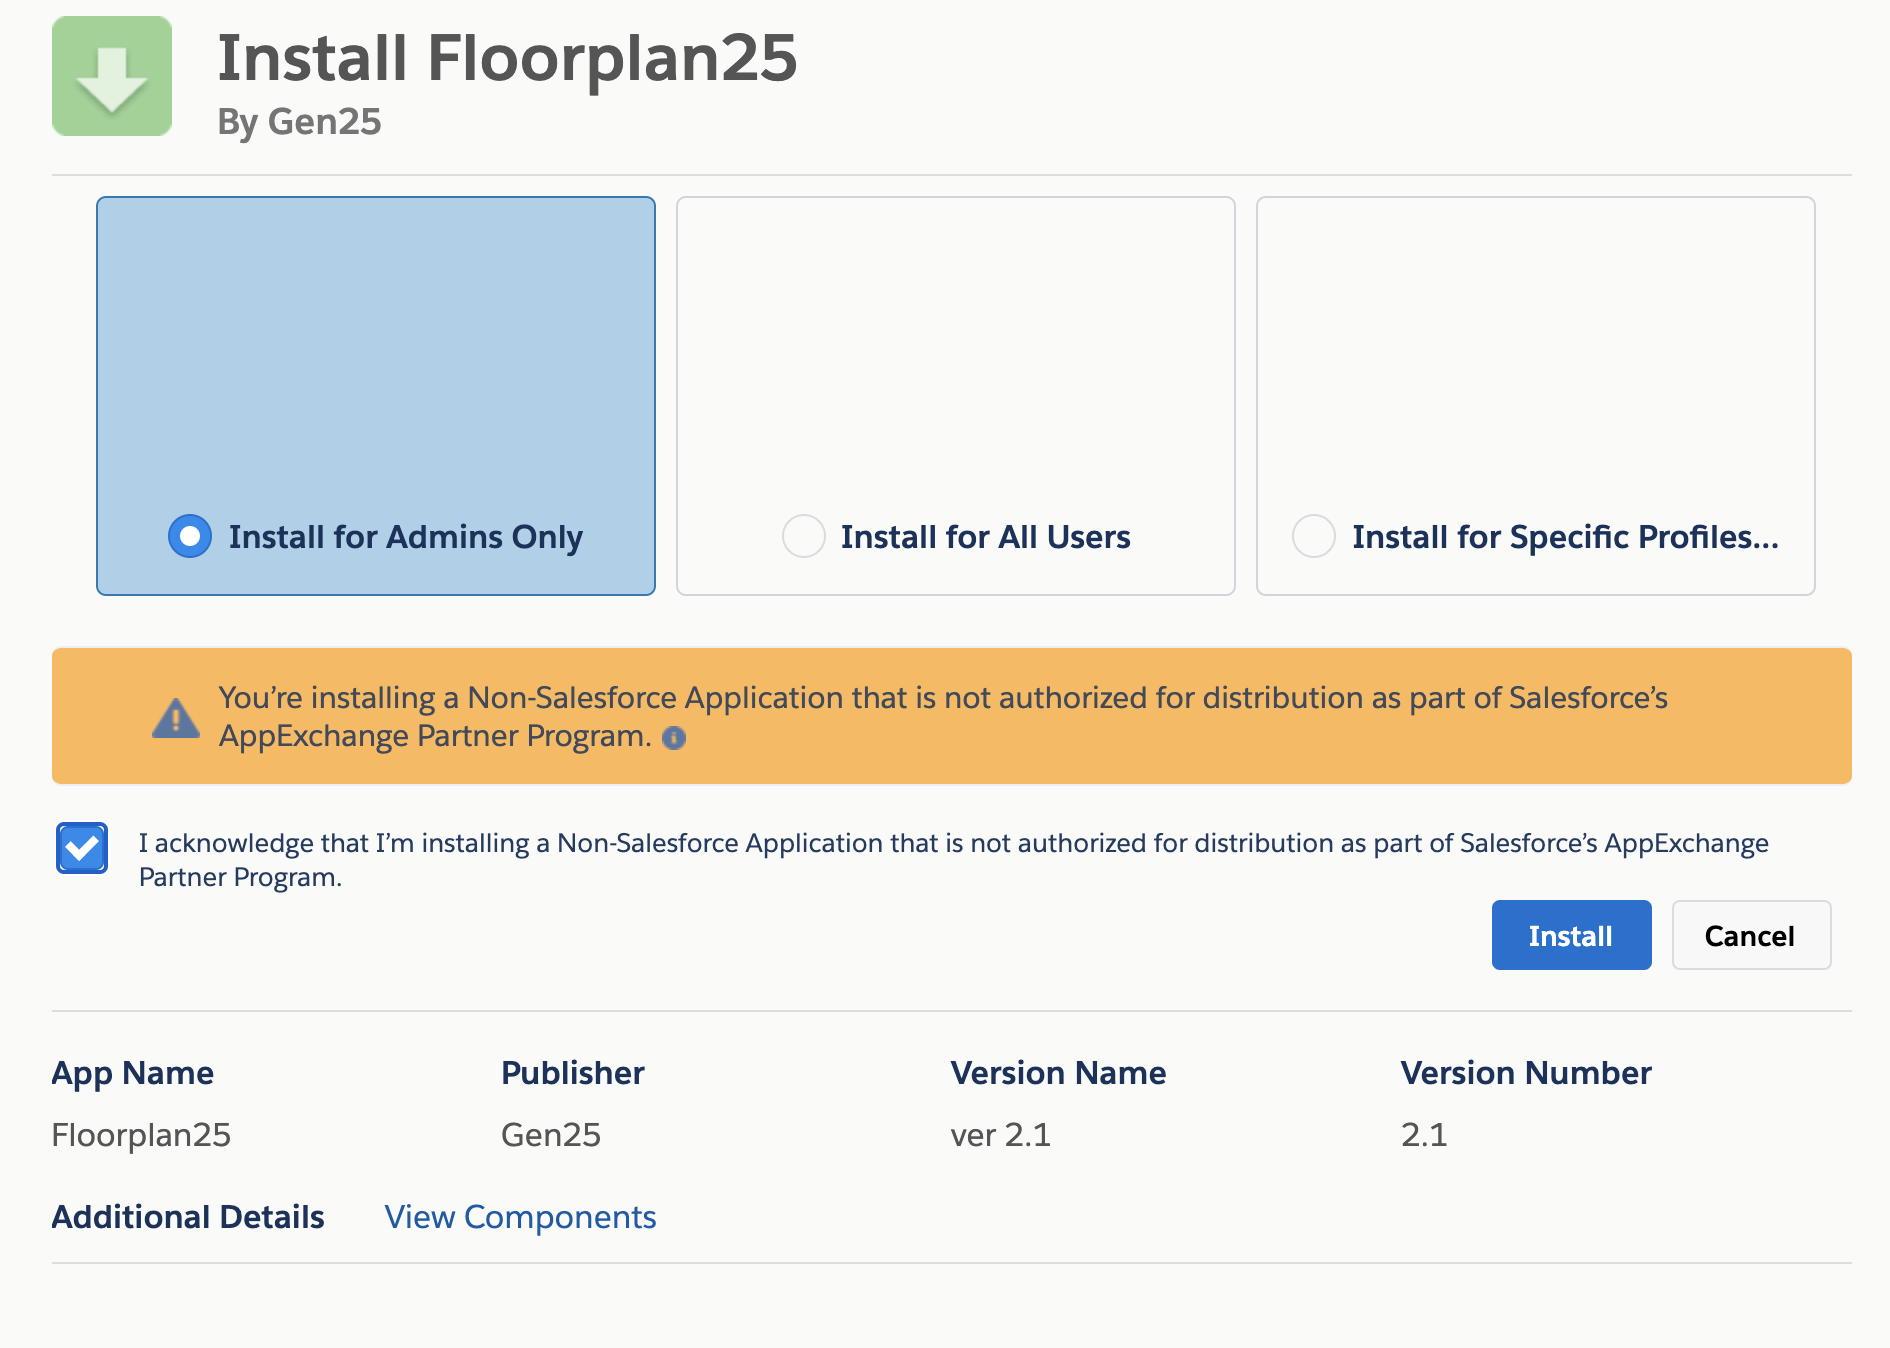Viewport: 1890px width, 1348px height.
Task: Click the Install for All Users radio circle
Action: click(x=803, y=537)
